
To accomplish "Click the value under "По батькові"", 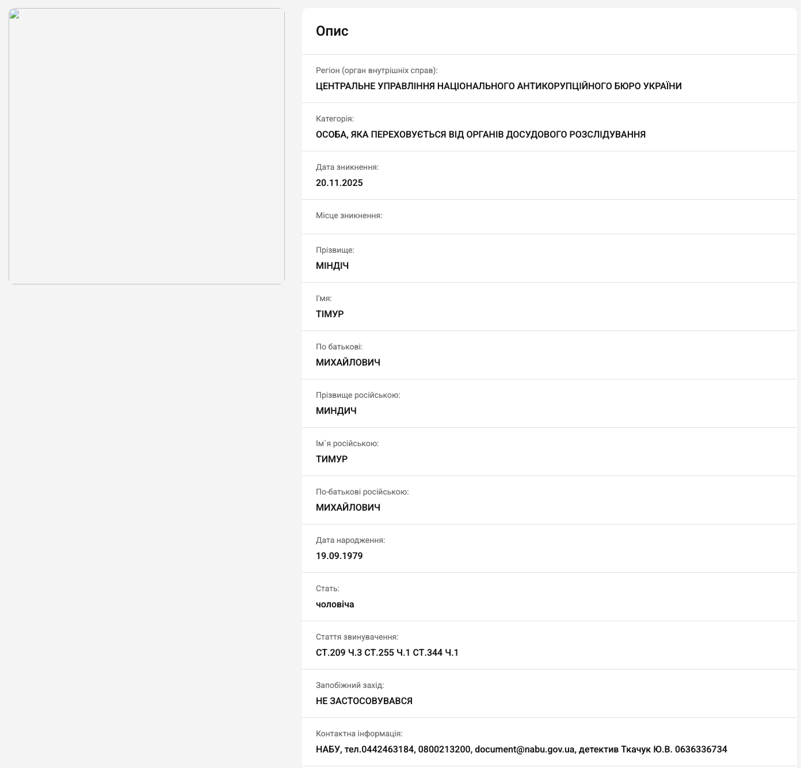I will (x=348, y=362).
